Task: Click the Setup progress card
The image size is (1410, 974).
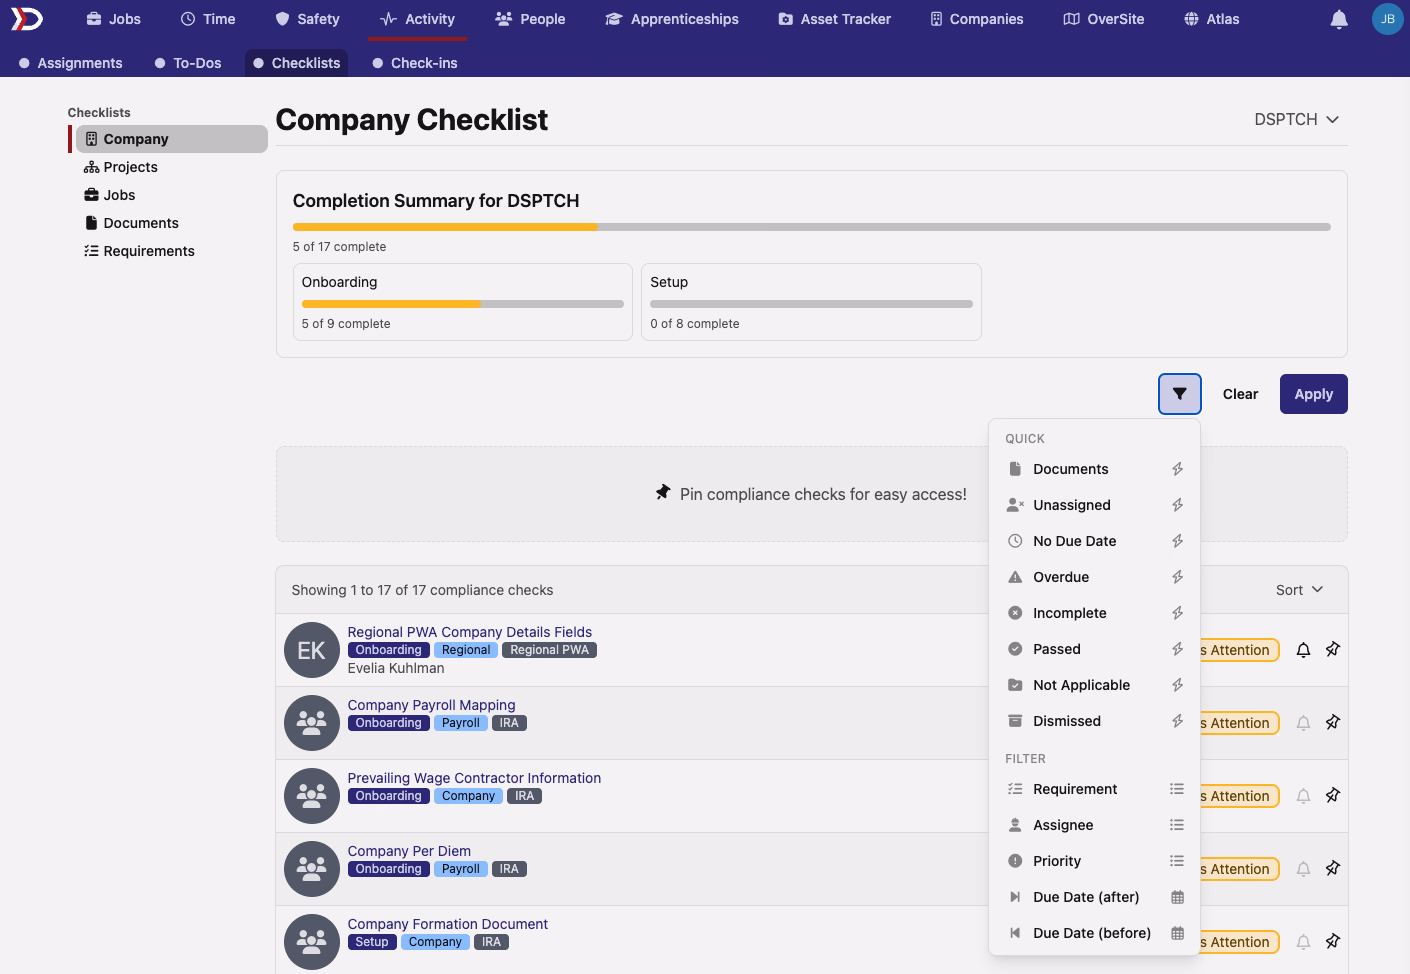Action: pos(811,302)
